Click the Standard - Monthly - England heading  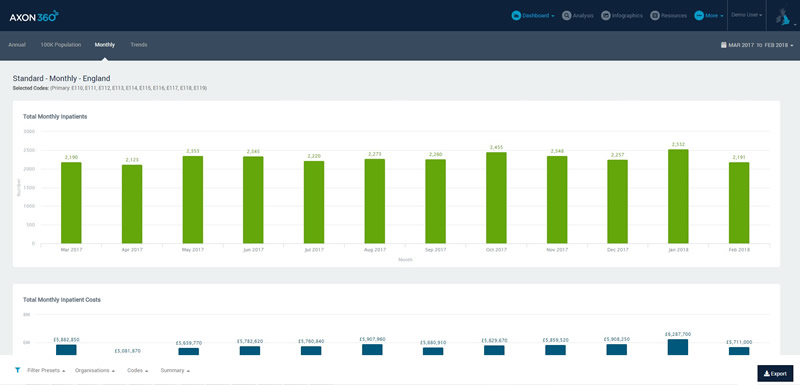click(x=62, y=79)
